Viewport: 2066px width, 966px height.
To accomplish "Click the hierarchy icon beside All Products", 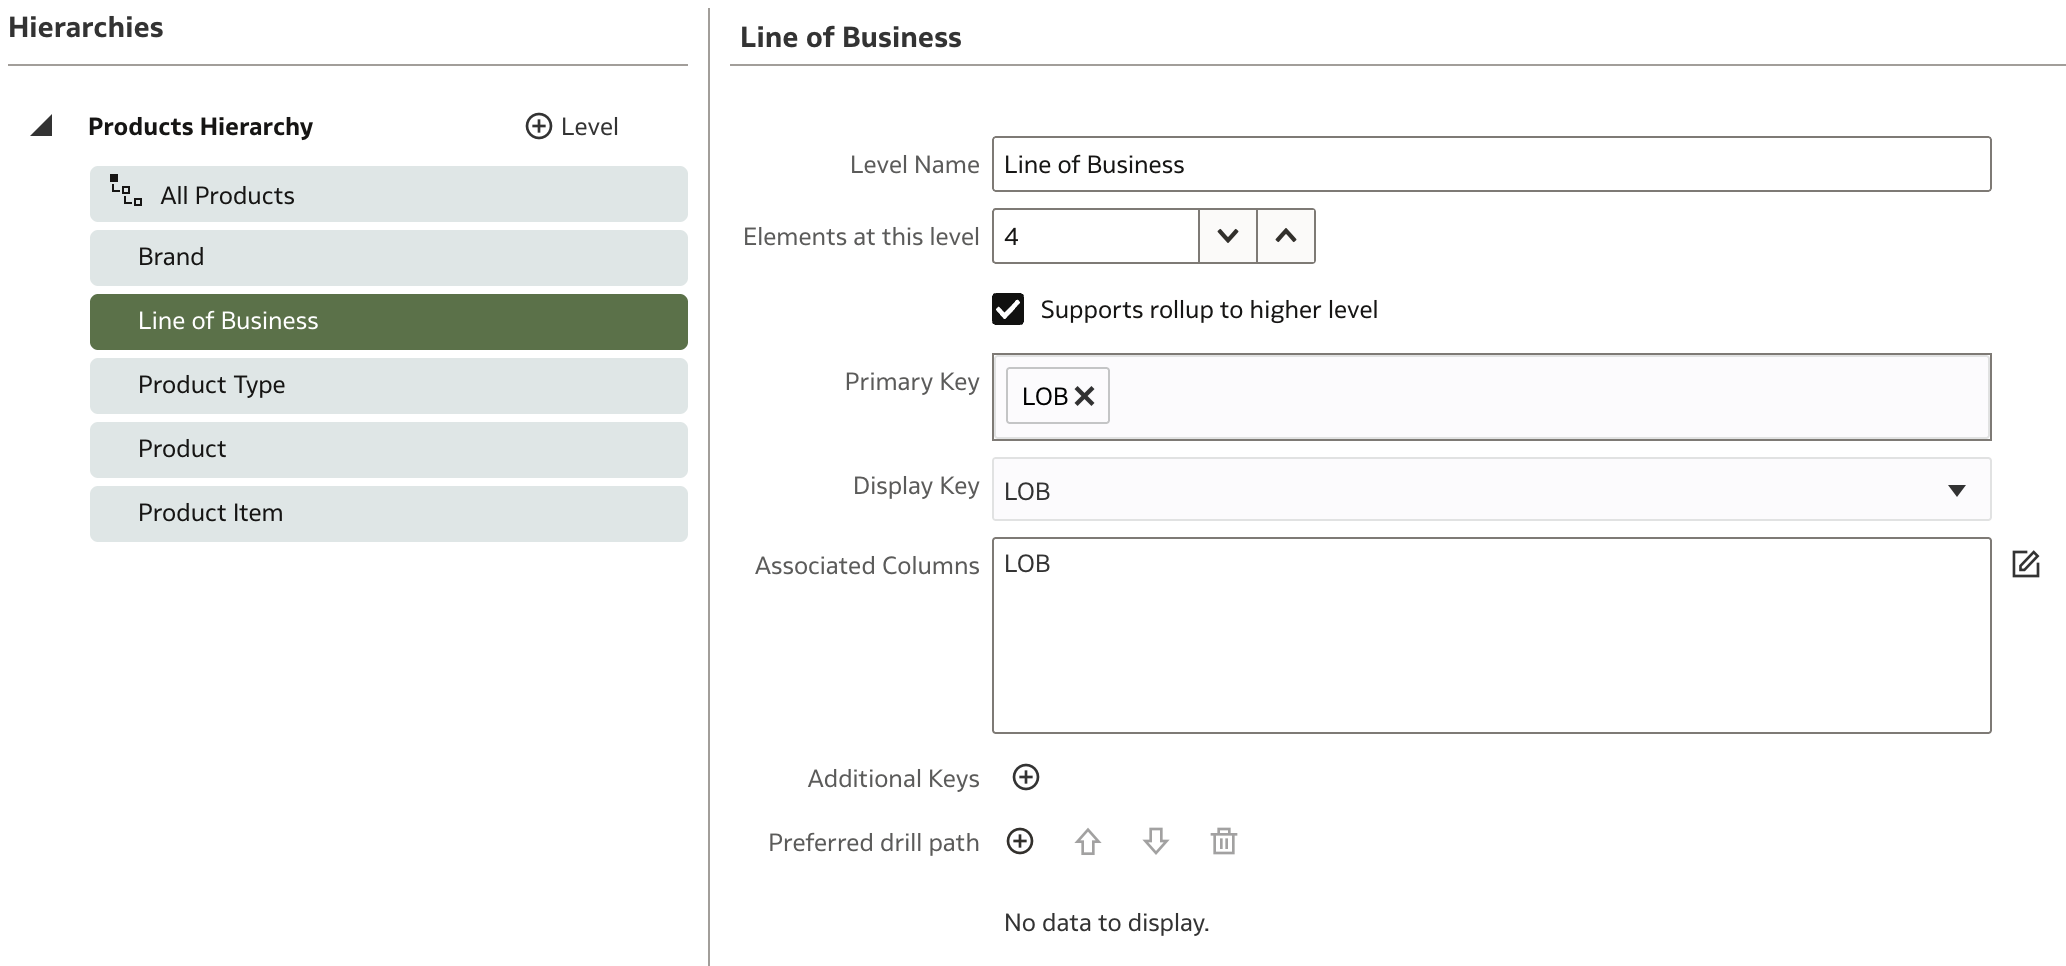I will [126, 190].
